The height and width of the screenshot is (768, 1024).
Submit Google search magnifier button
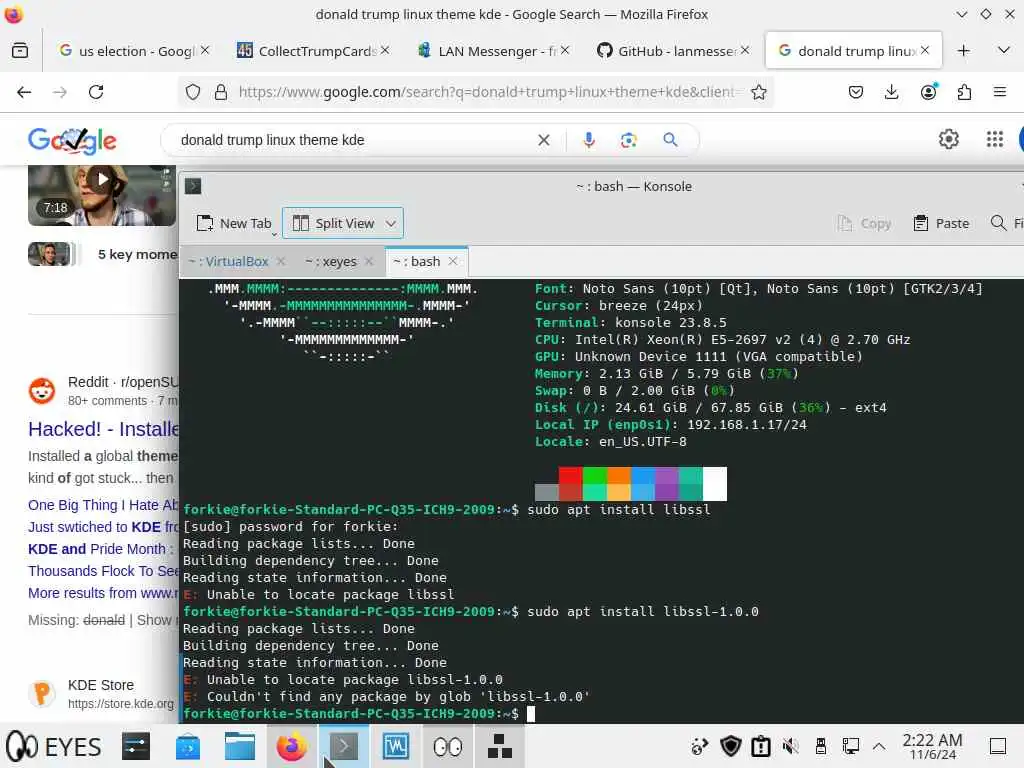[x=670, y=140]
